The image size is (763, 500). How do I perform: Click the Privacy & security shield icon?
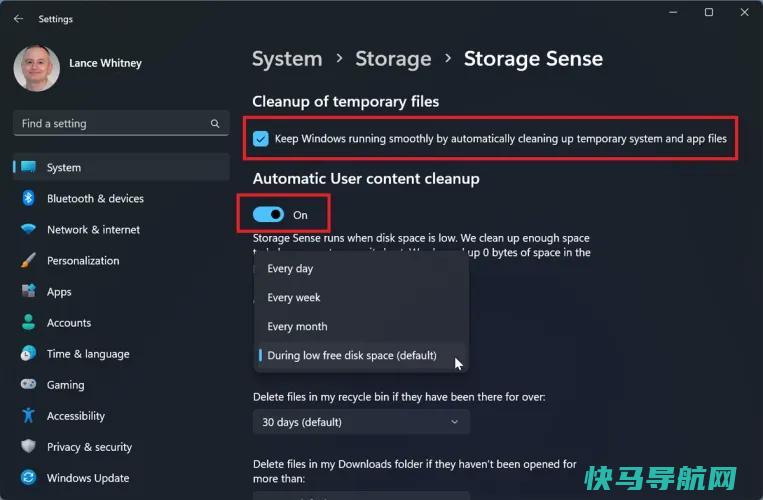pos(28,446)
